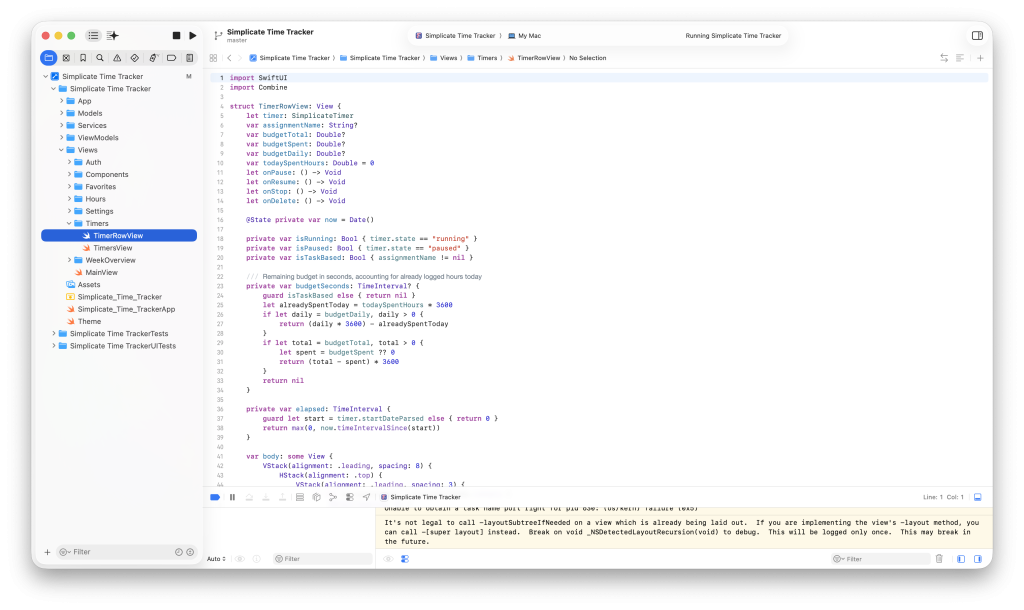Open the Find navigator magnifier icon
The width and height of the screenshot is (1024, 610).
[100, 57]
